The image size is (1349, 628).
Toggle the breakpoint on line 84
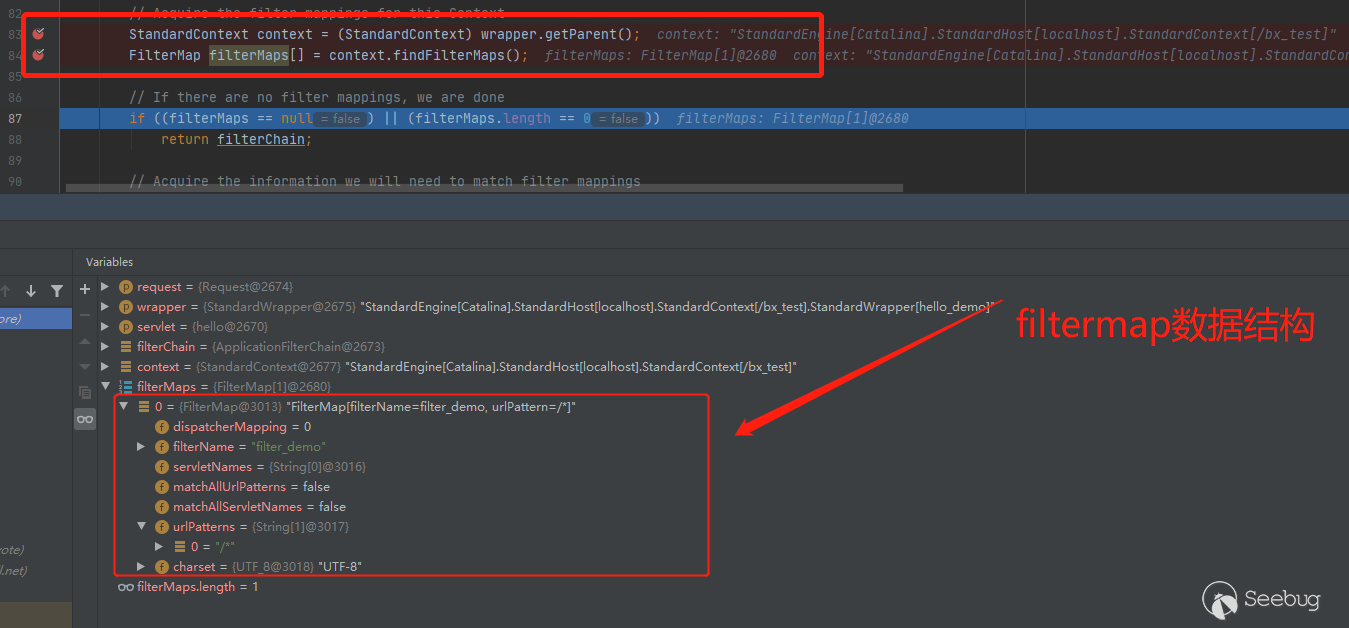click(38, 55)
